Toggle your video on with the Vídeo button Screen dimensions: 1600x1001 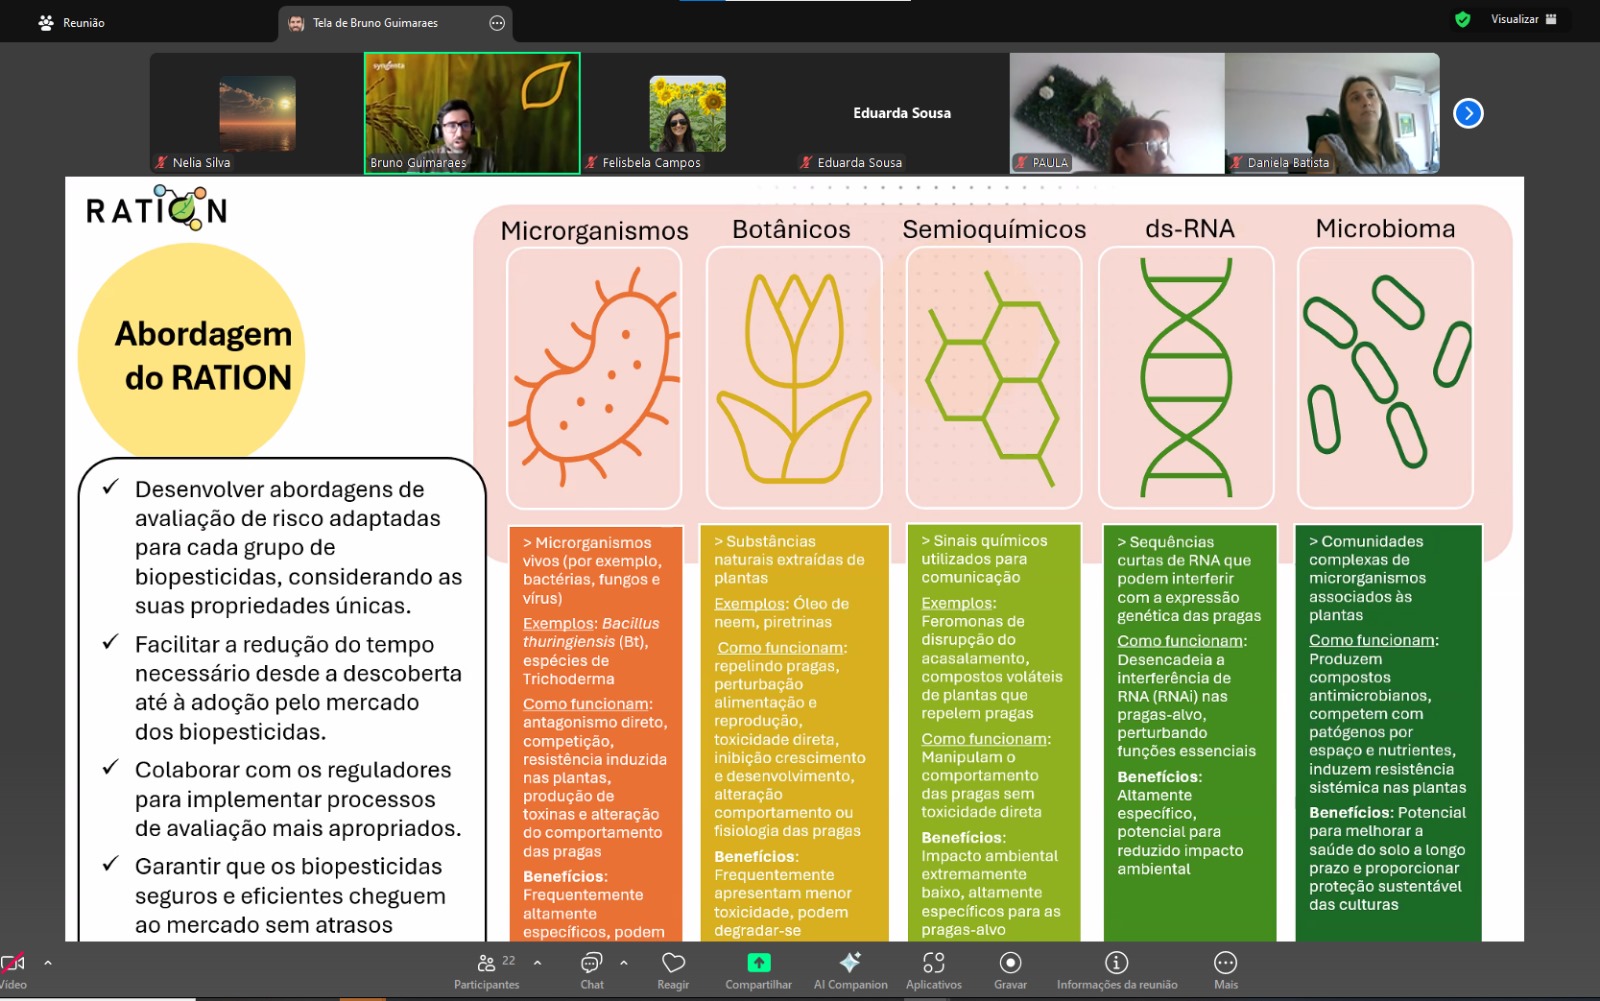[x=13, y=963]
